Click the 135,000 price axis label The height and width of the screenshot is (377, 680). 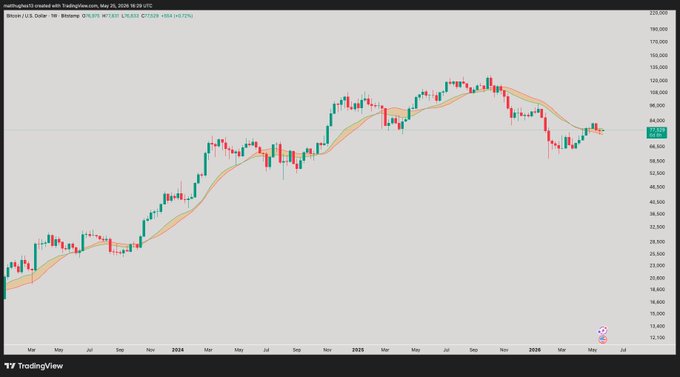pyautogui.click(x=658, y=67)
